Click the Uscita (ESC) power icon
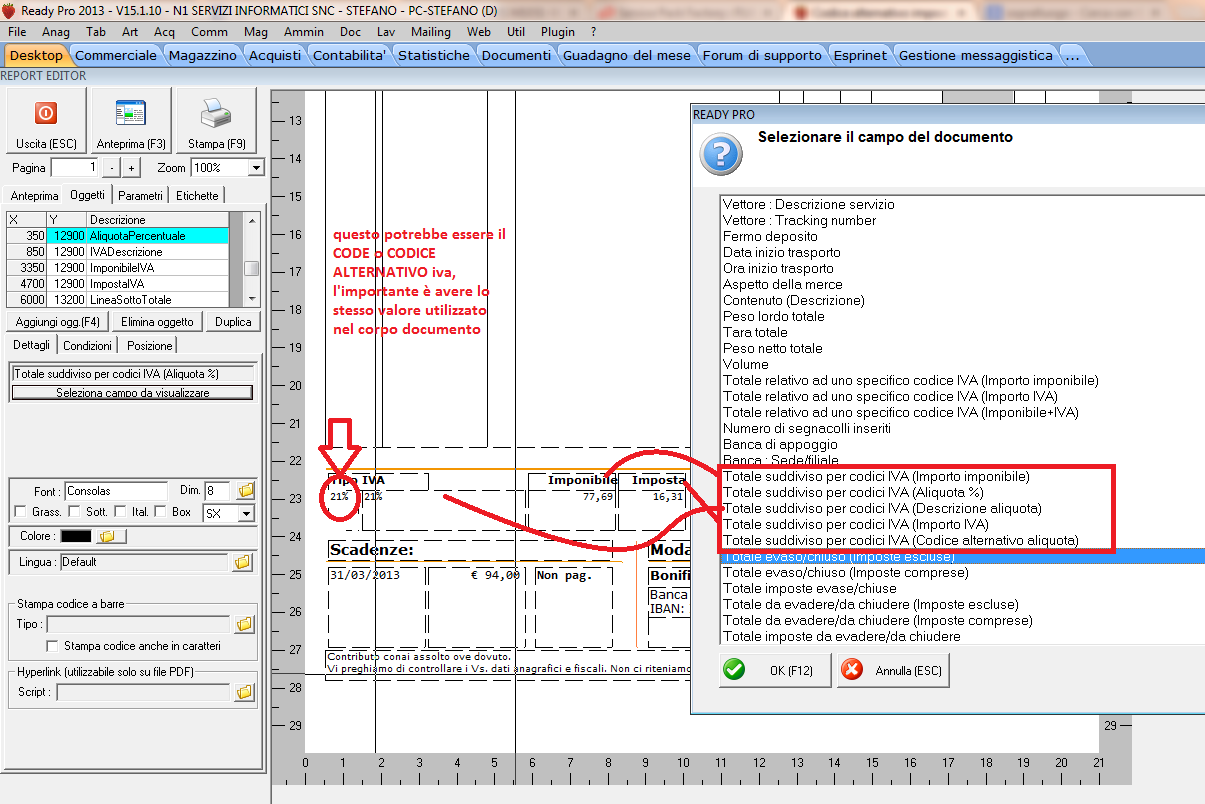This screenshot has height=804, width=1205. (46, 113)
